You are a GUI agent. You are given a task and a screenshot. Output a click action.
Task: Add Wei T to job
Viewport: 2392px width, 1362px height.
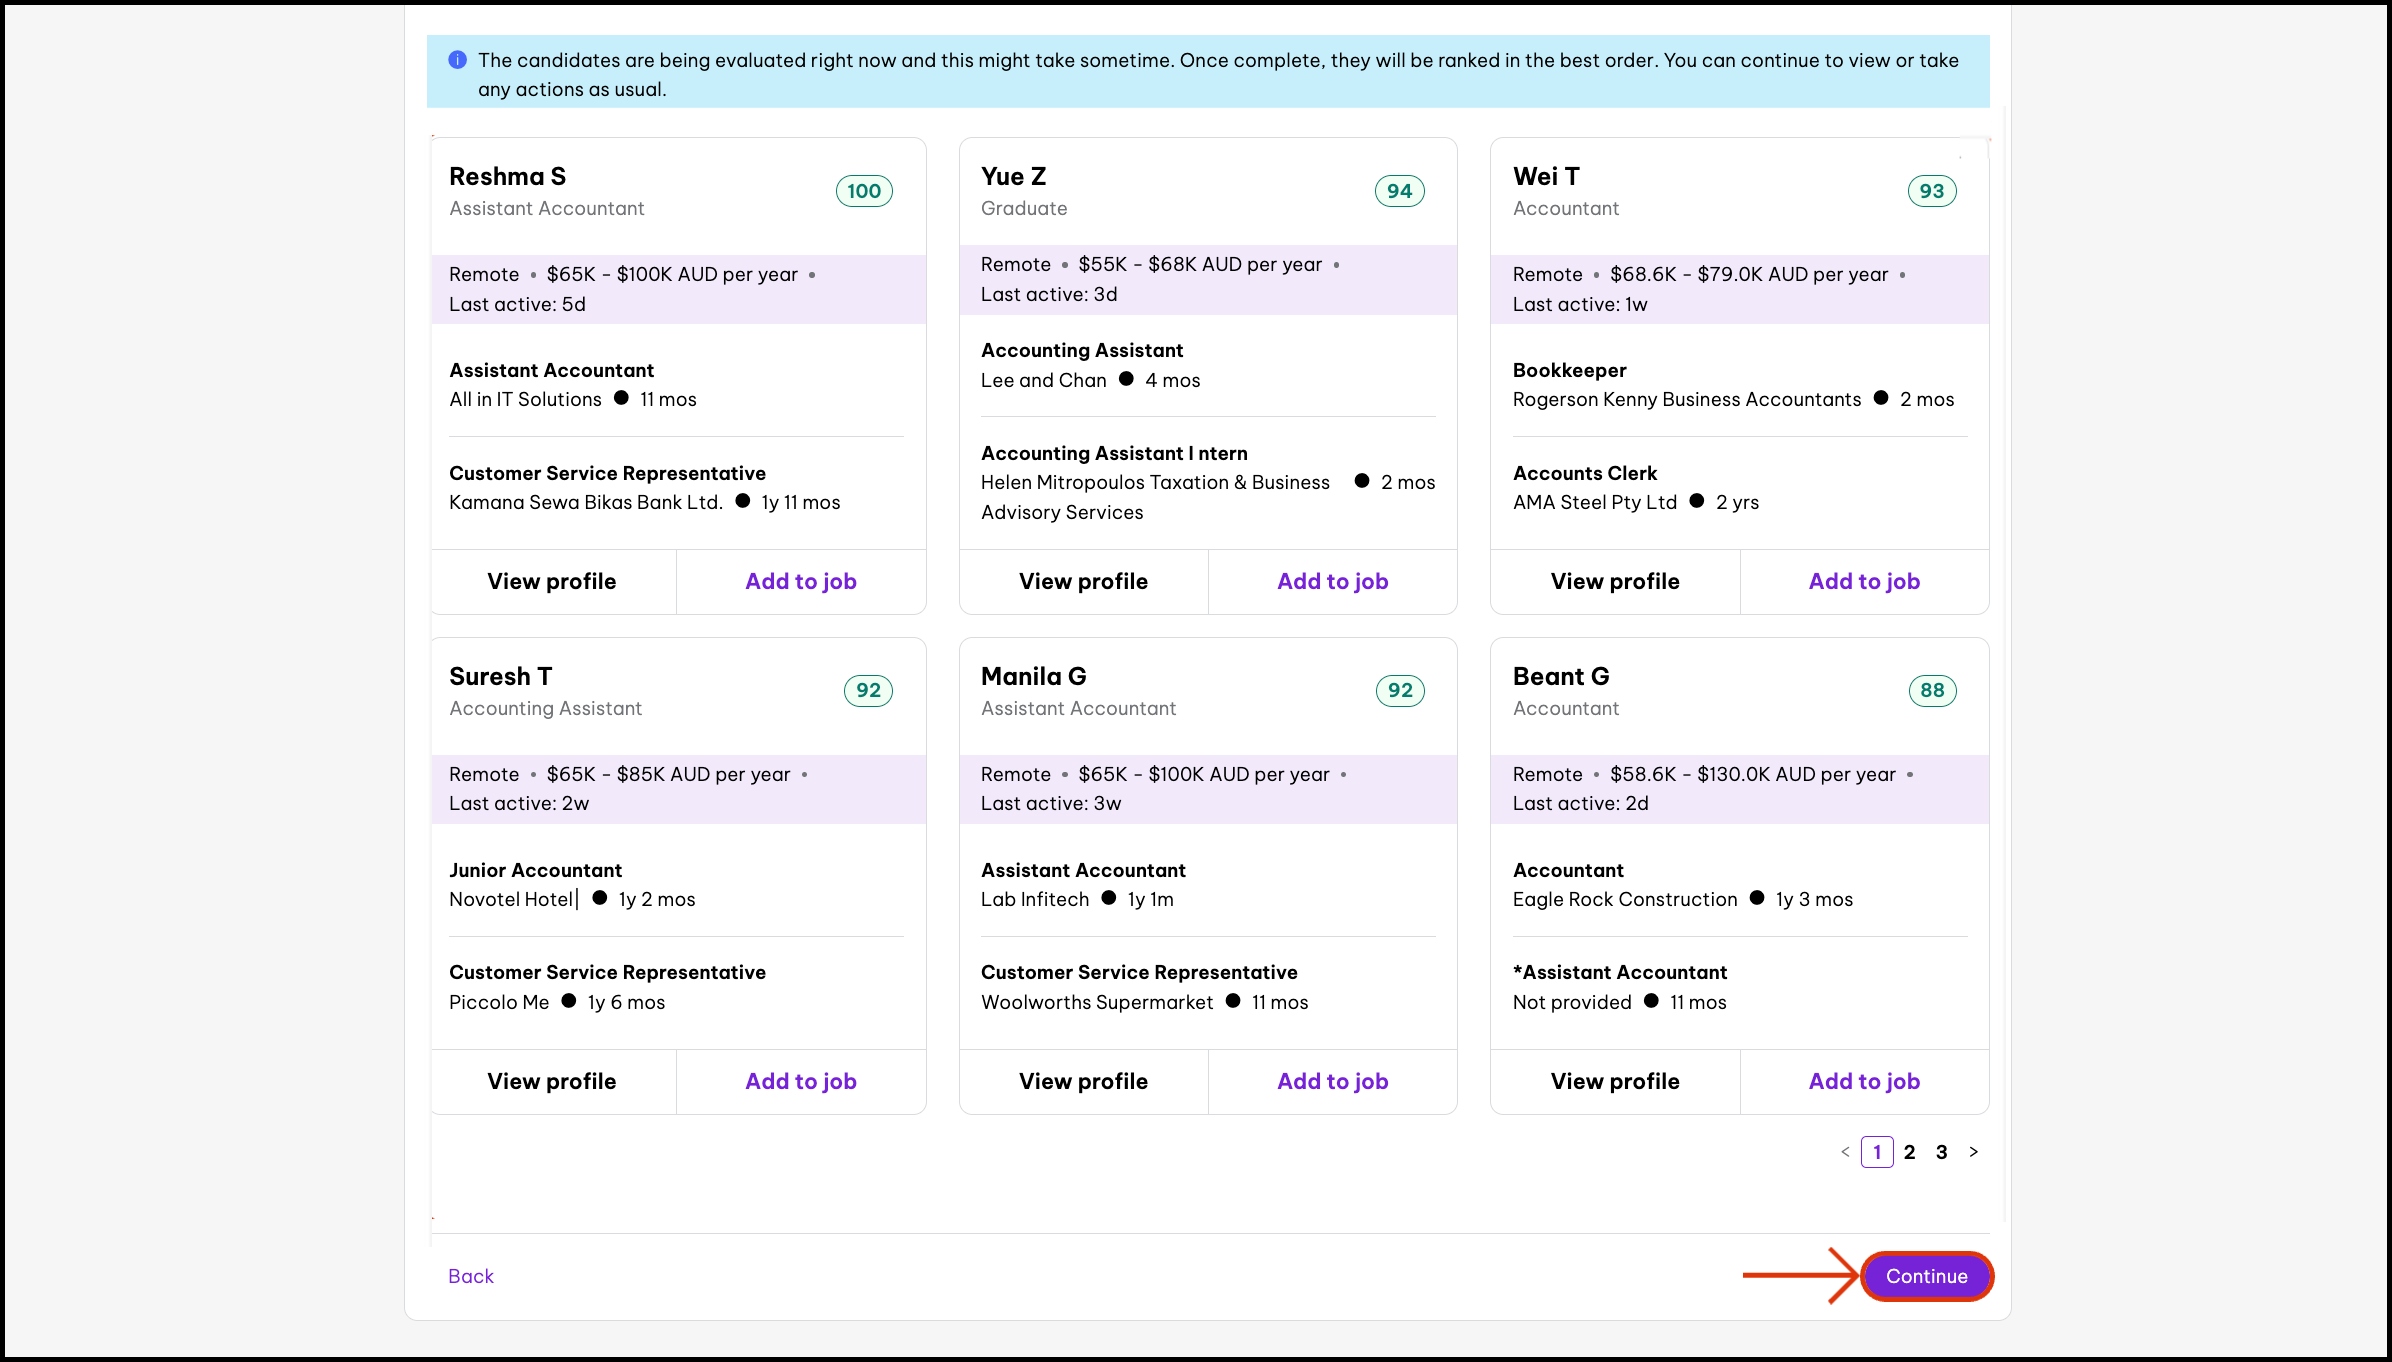click(1864, 581)
